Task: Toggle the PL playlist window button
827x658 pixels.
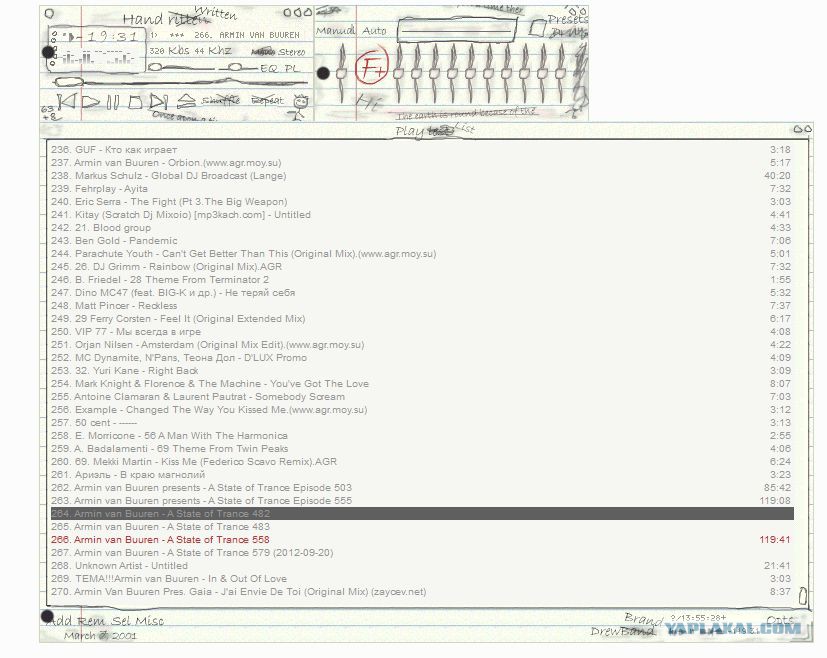Action: pos(291,68)
